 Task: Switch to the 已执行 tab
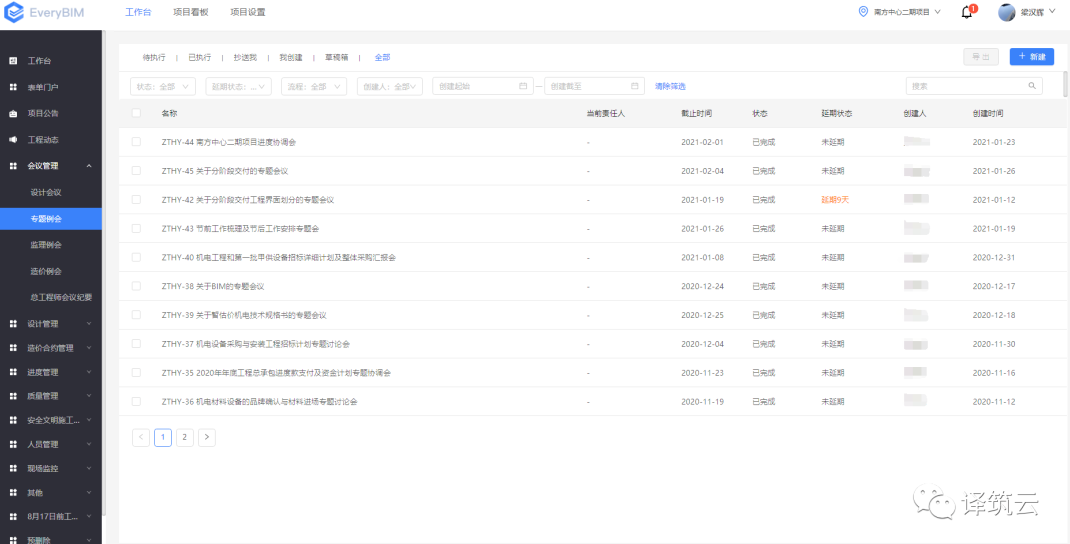click(199, 58)
